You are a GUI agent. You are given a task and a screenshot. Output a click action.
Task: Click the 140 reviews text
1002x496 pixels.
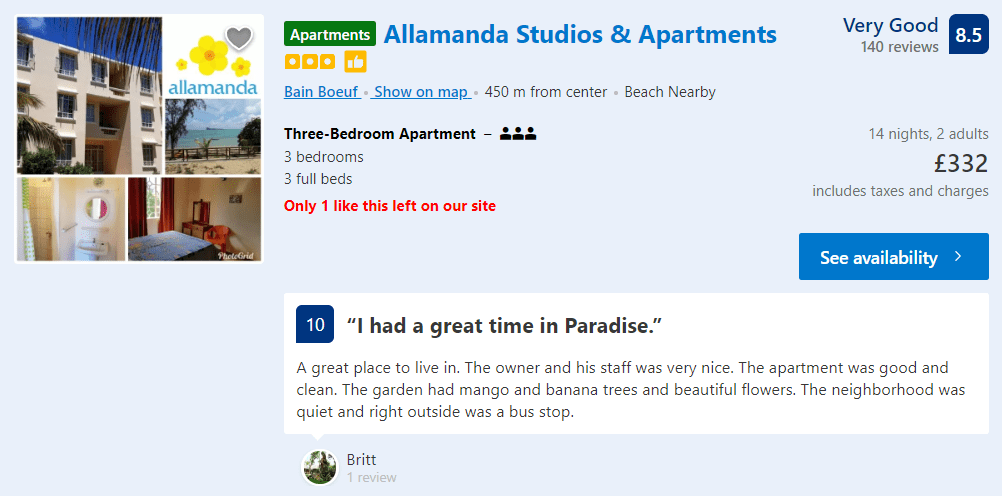899,47
